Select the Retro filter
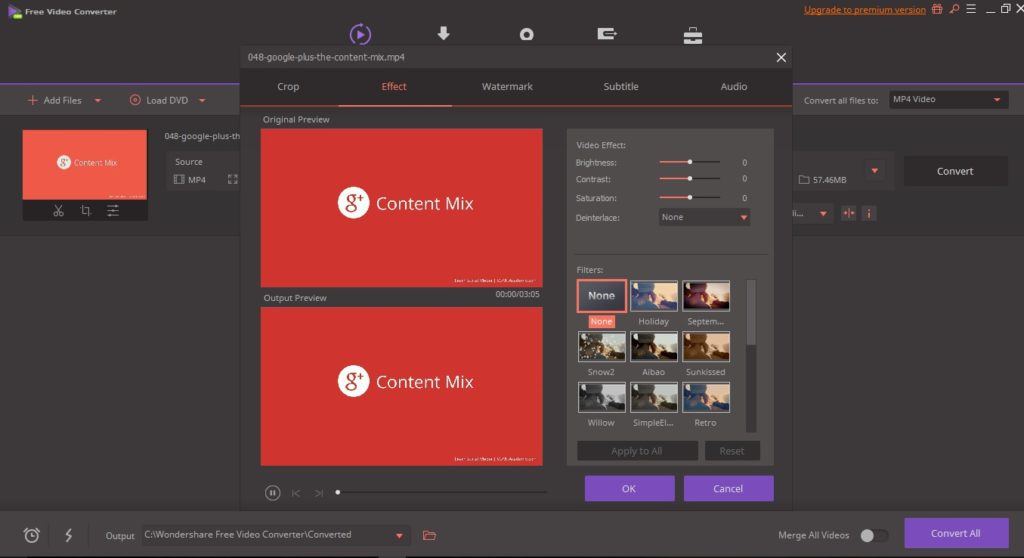Viewport: 1024px width, 558px height. pyautogui.click(x=706, y=397)
